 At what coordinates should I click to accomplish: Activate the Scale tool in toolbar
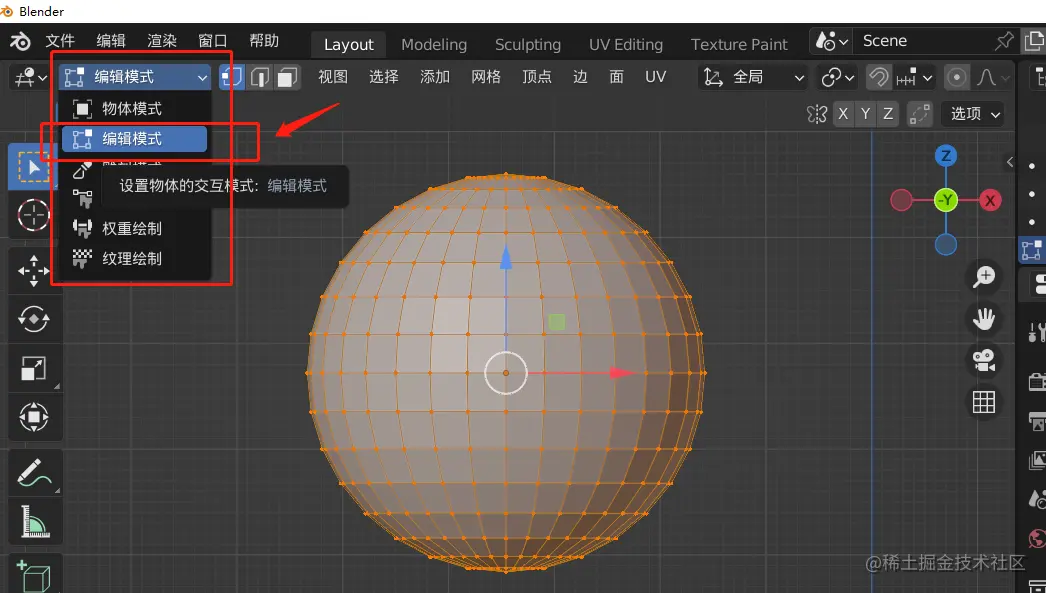(x=33, y=368)
